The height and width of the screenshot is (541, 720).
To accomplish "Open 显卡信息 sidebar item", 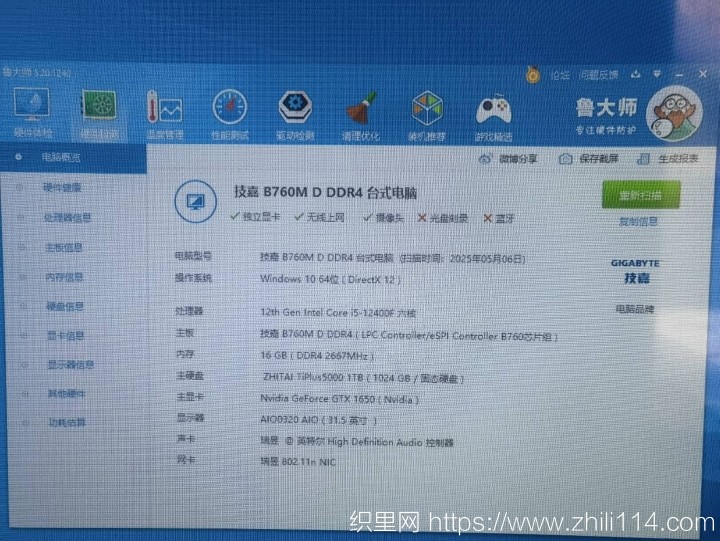I will (66, 336).
